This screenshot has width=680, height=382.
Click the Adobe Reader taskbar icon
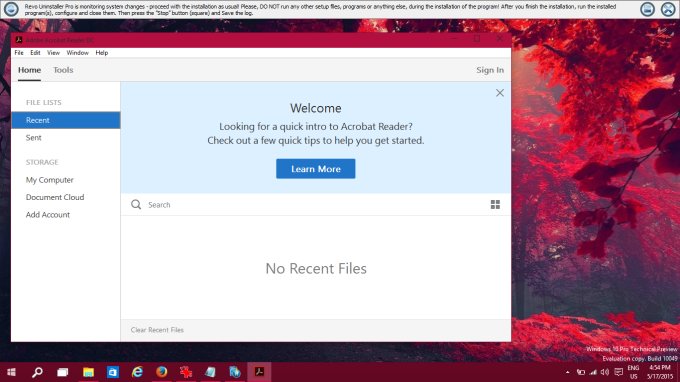point(259,372)
